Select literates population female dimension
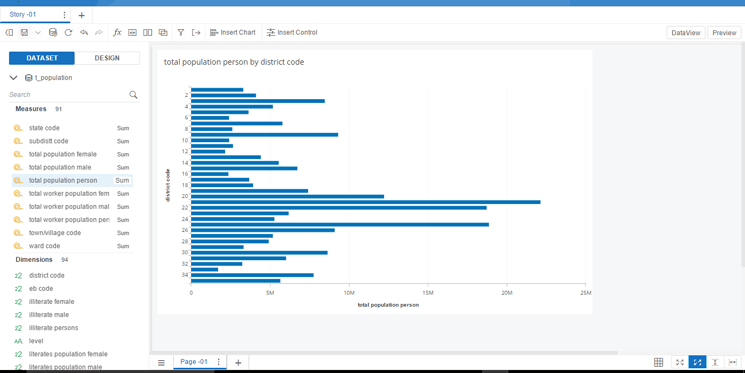This screenshot has width=745, height=373. click(x=68, y=354)
